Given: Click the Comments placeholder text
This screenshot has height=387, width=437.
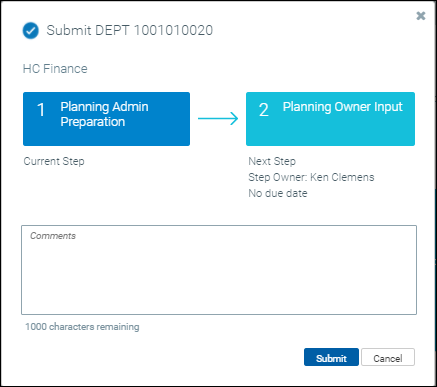Looking at the screenshot, I should point(53,236).
